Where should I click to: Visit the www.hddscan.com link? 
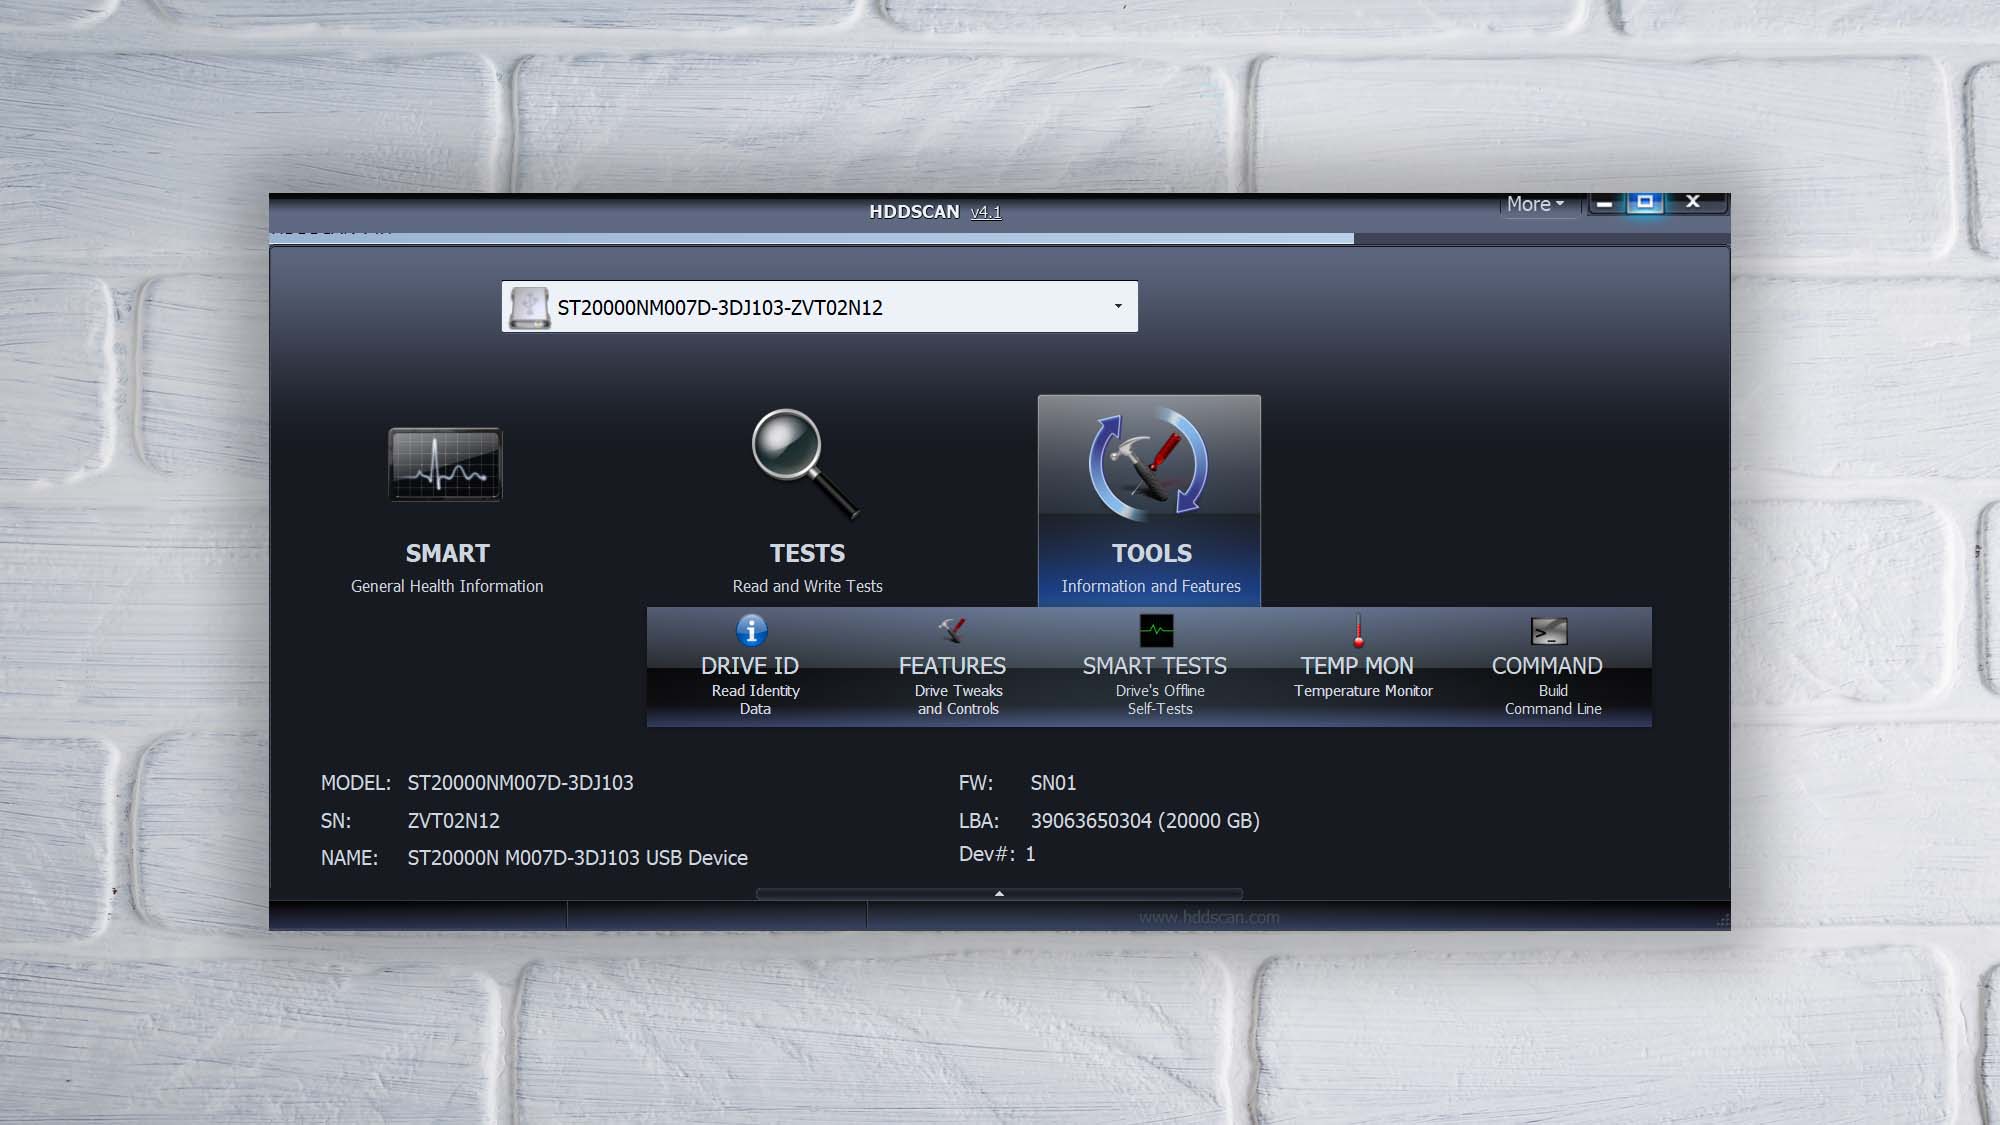[1209, 917]
